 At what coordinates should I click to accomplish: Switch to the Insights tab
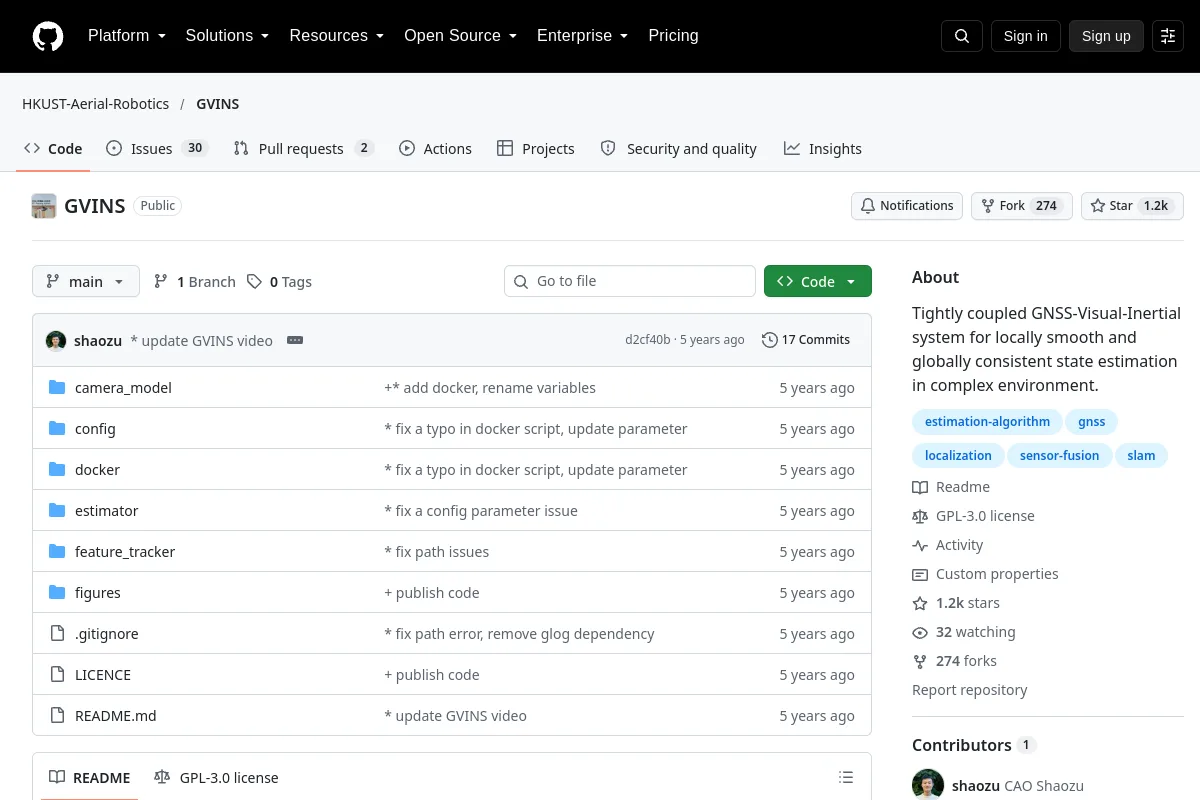822,149
